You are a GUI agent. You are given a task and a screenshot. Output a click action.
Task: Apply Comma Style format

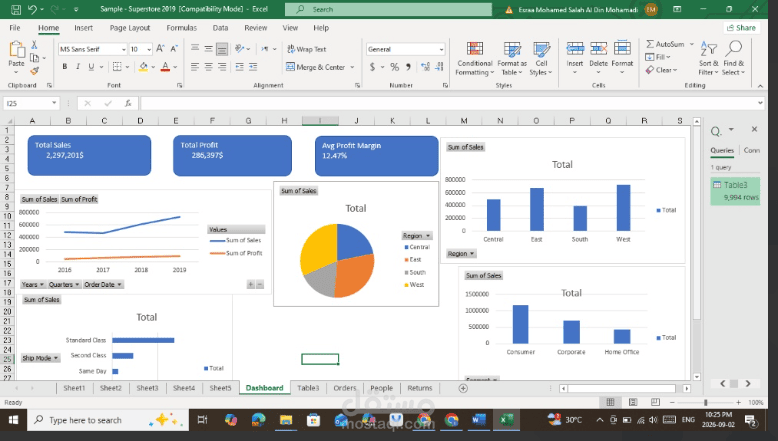tap(408, 67)
